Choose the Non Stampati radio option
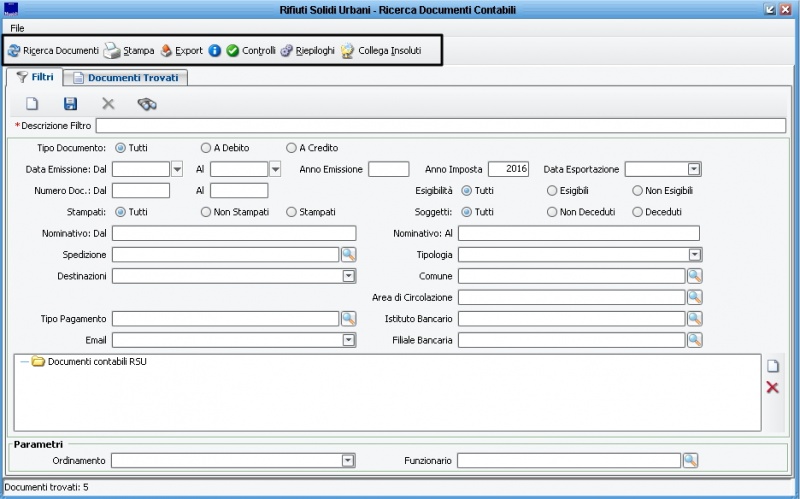Screen dimensions: 800x499 pos(206,212)
